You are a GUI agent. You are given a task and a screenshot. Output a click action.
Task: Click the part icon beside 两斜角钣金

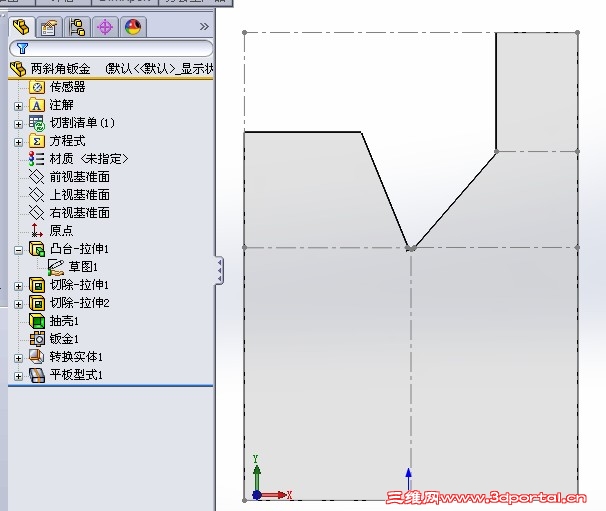pos(18,69)
